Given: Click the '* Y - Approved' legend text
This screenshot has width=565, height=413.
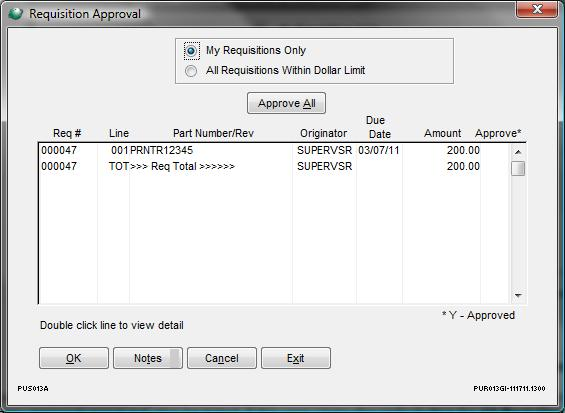Looking at the screenshot, I should [478, 315].
